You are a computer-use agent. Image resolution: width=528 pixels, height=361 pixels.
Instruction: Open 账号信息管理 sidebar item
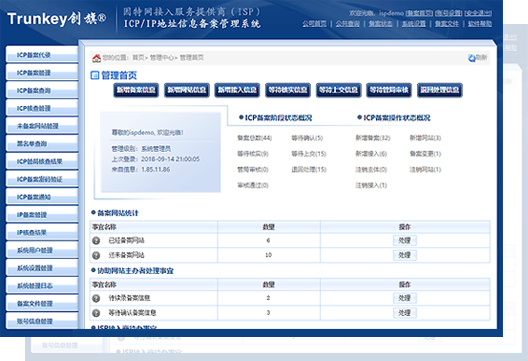point(42,321)
